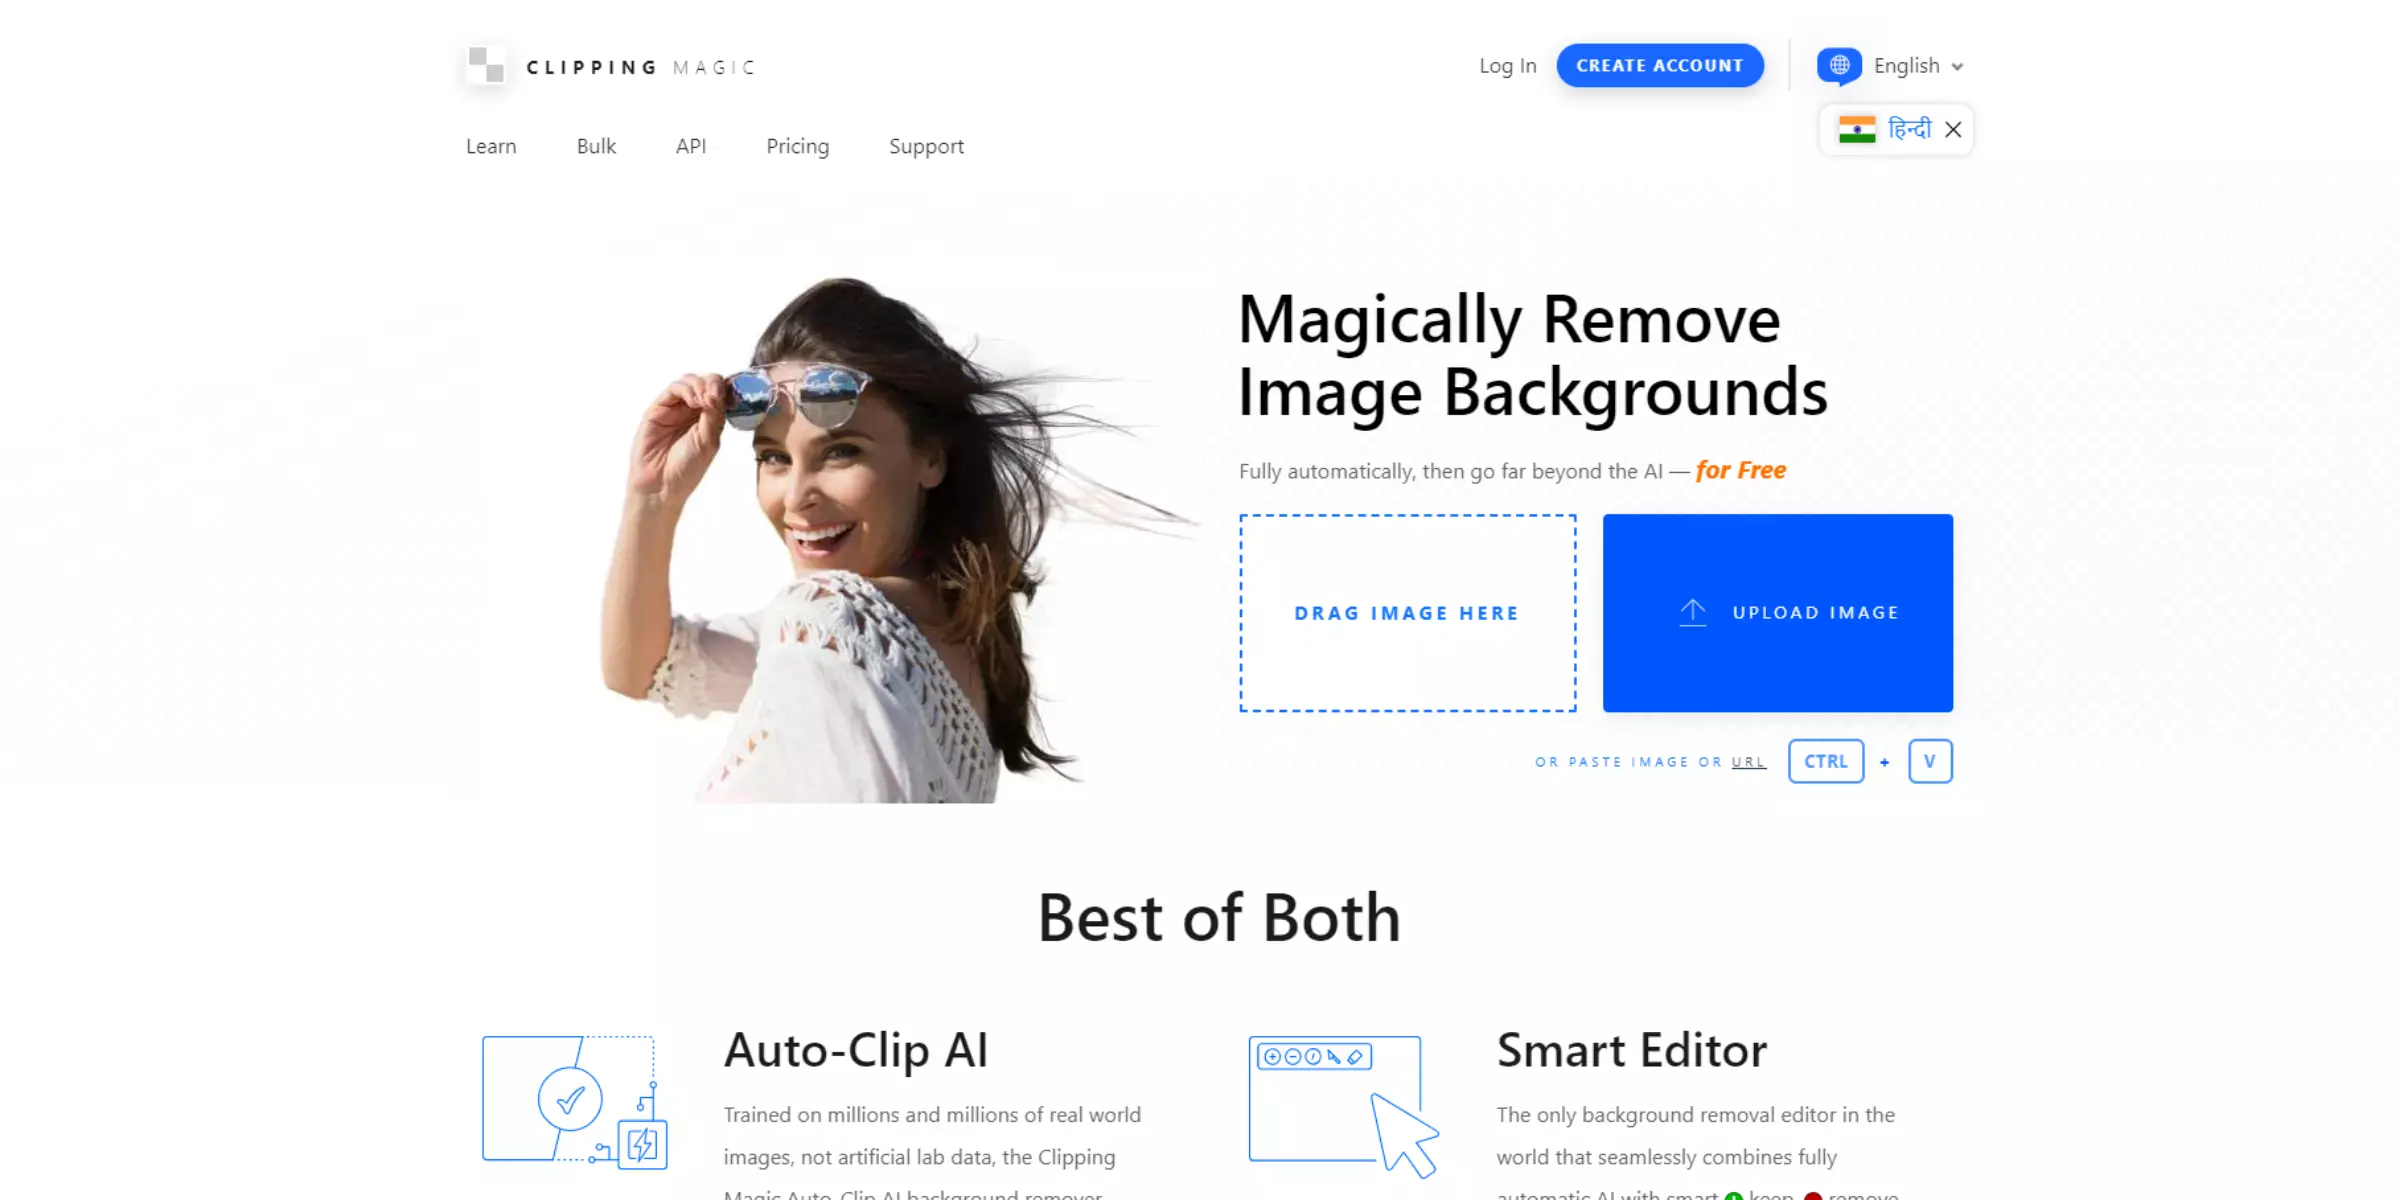Click the globe/language selector icon
The height and width of the screenshot is (1200, 2400).
click(x=1840, y=64)
